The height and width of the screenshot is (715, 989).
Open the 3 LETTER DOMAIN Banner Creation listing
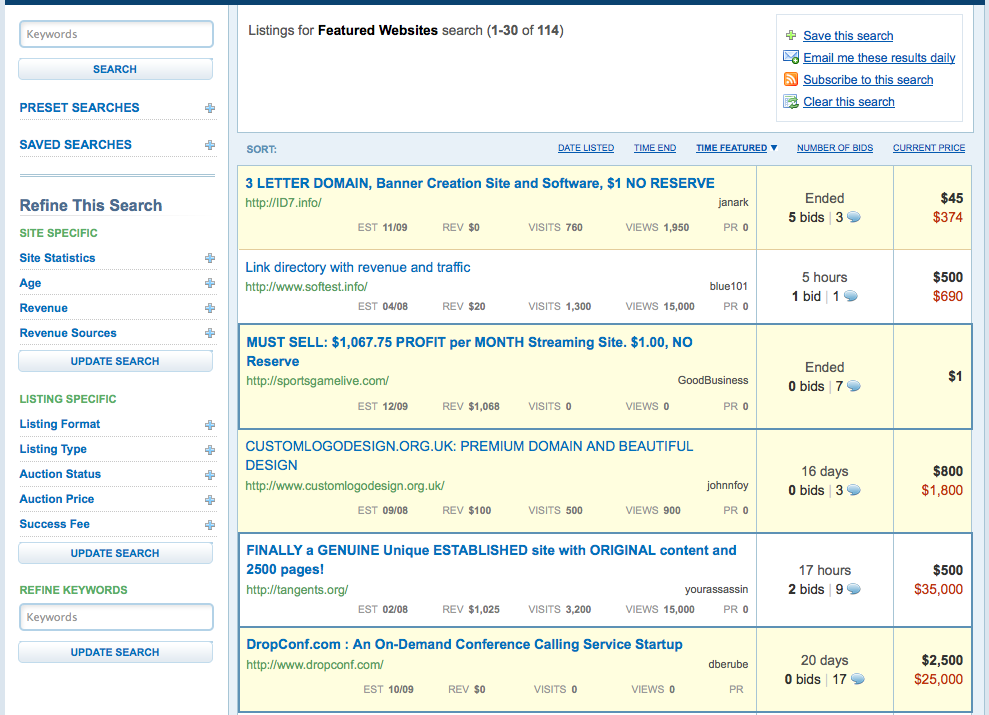point(479,183)
